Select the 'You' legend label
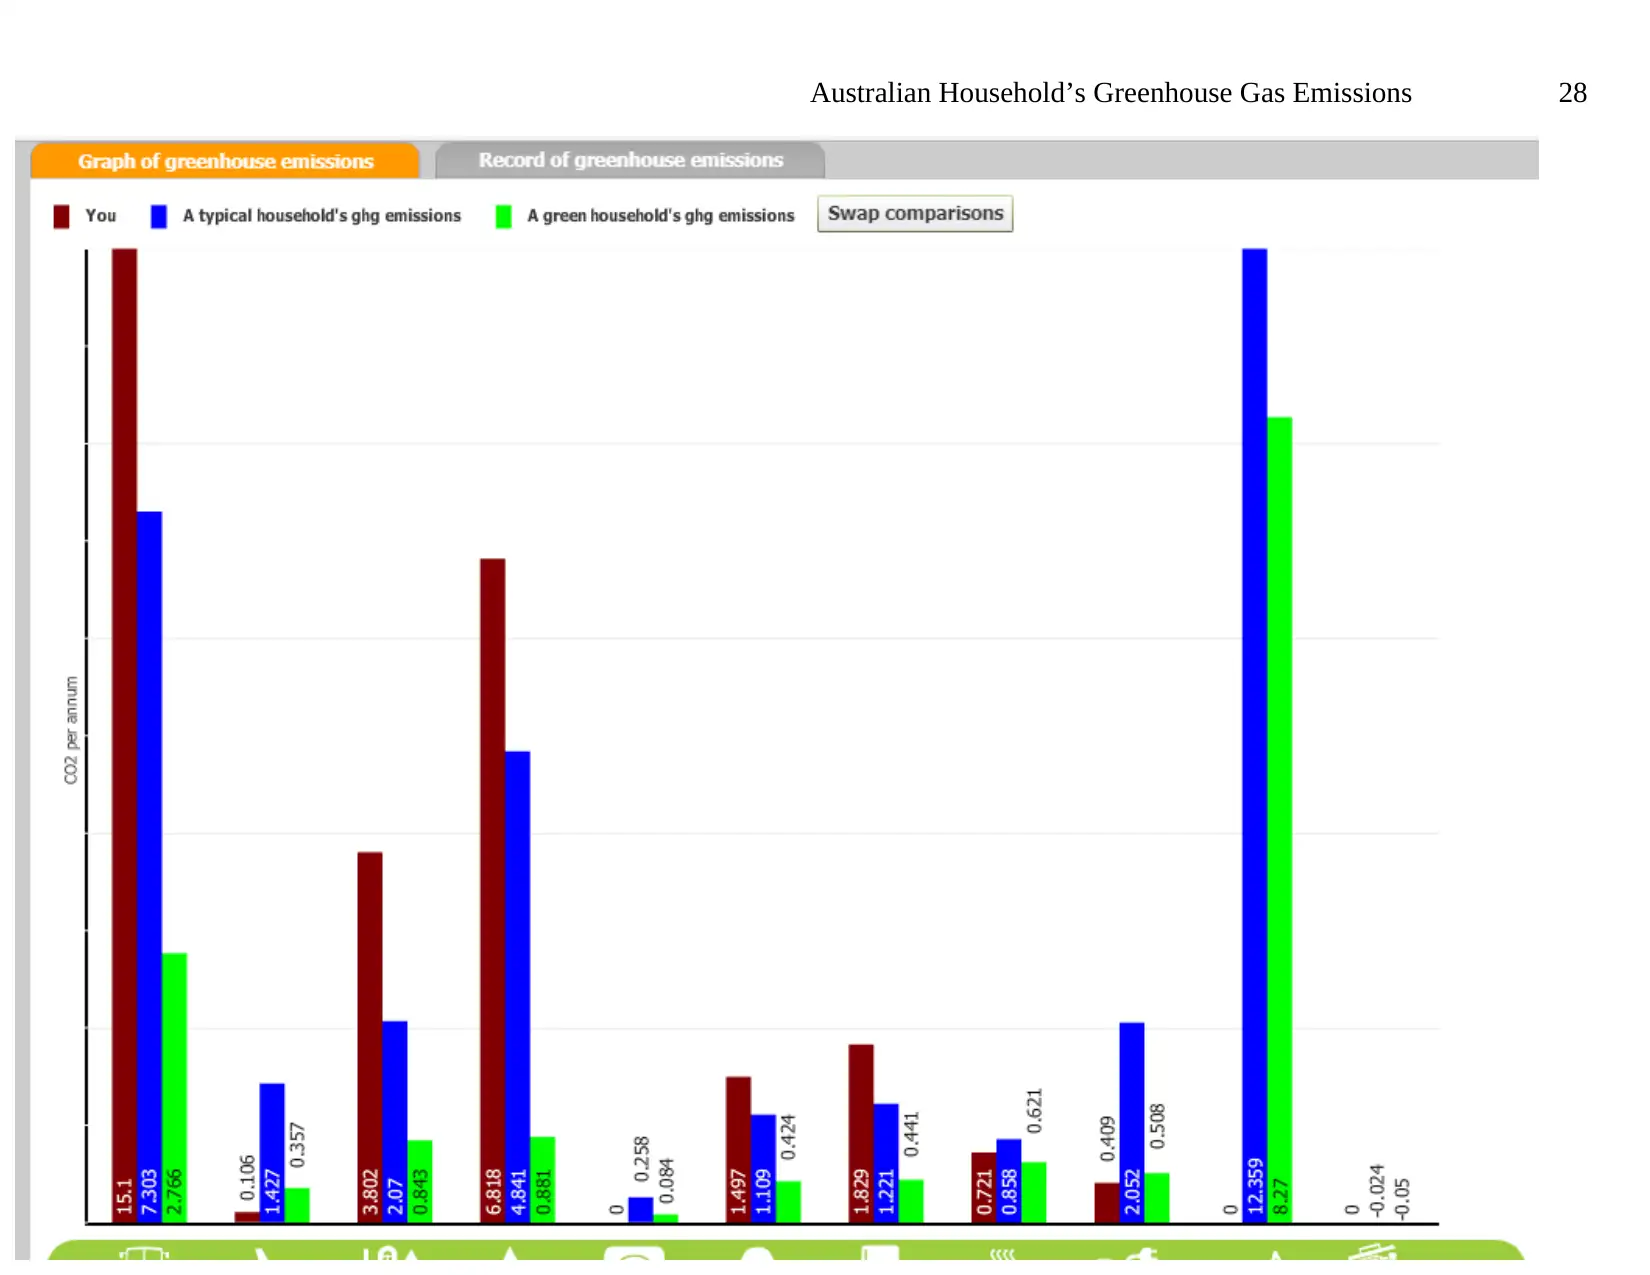Screen dimensions: 1650x1275 pyautogui.click(x=101, y=215)
